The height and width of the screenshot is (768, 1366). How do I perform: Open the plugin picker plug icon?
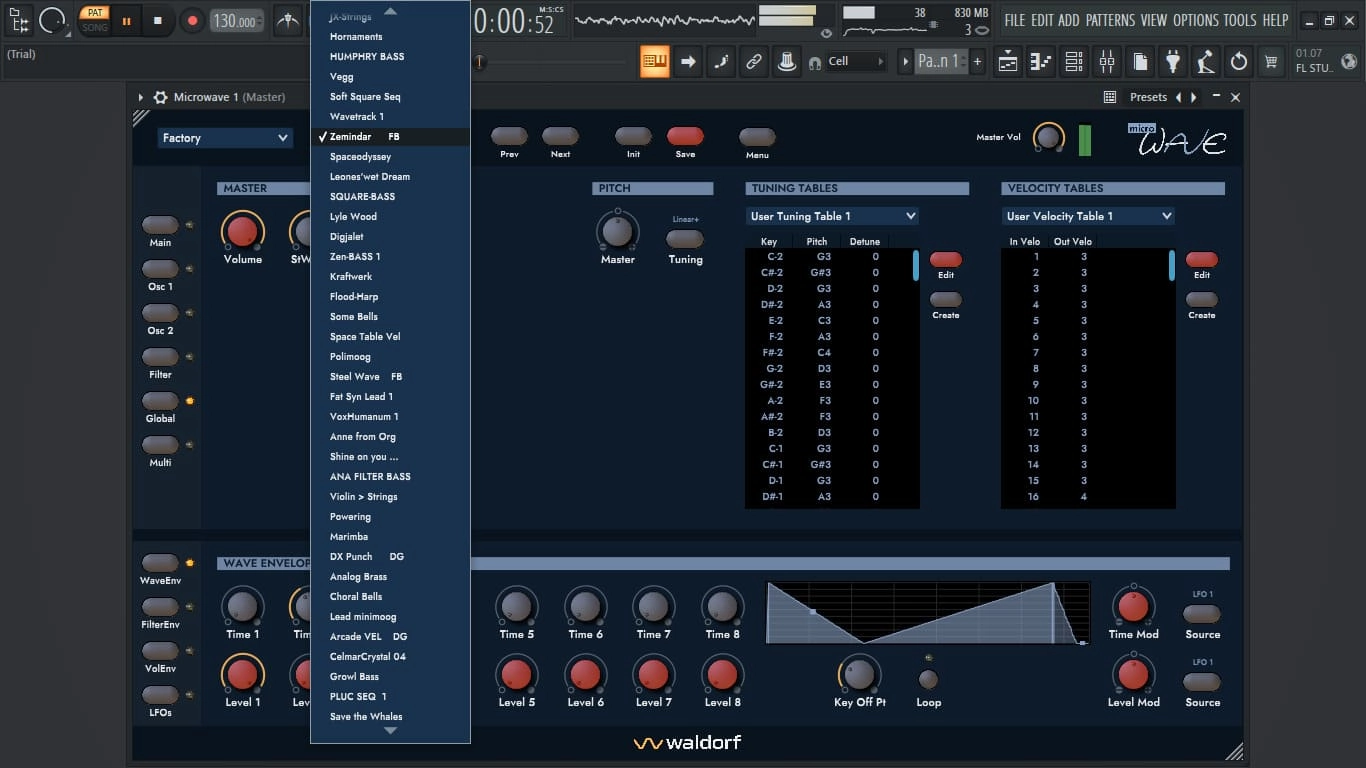pos(1172,62)
